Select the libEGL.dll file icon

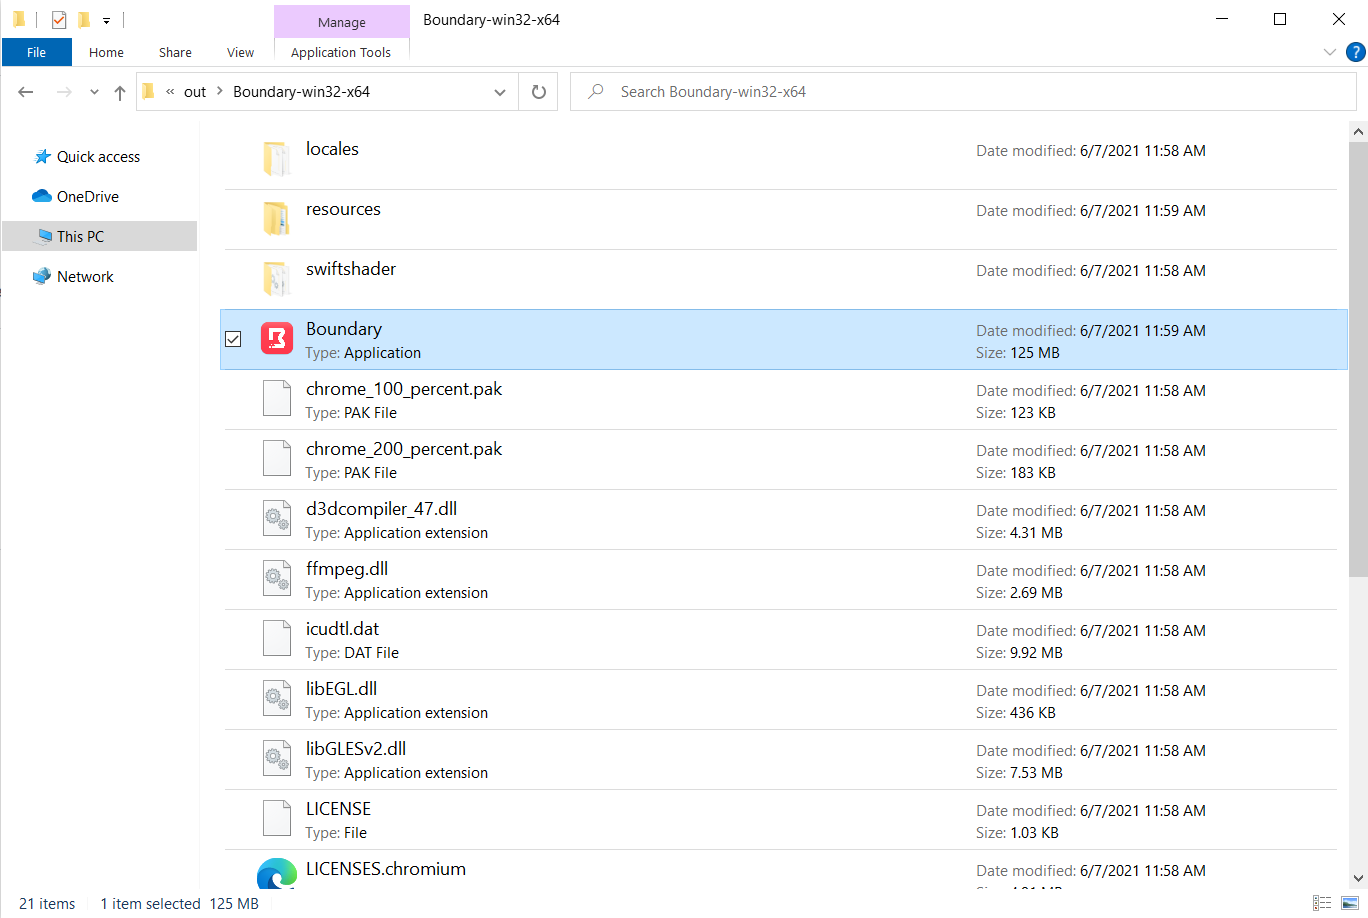click(x=277, y=698)
